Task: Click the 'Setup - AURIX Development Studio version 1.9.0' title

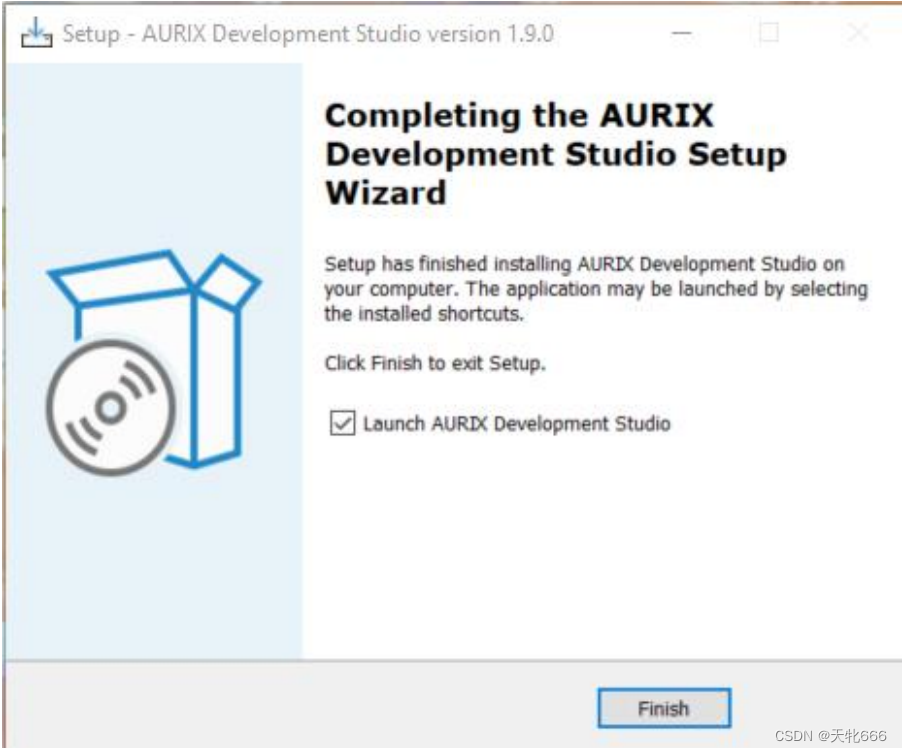Action: pyautogui.click(x=308, y=33)
